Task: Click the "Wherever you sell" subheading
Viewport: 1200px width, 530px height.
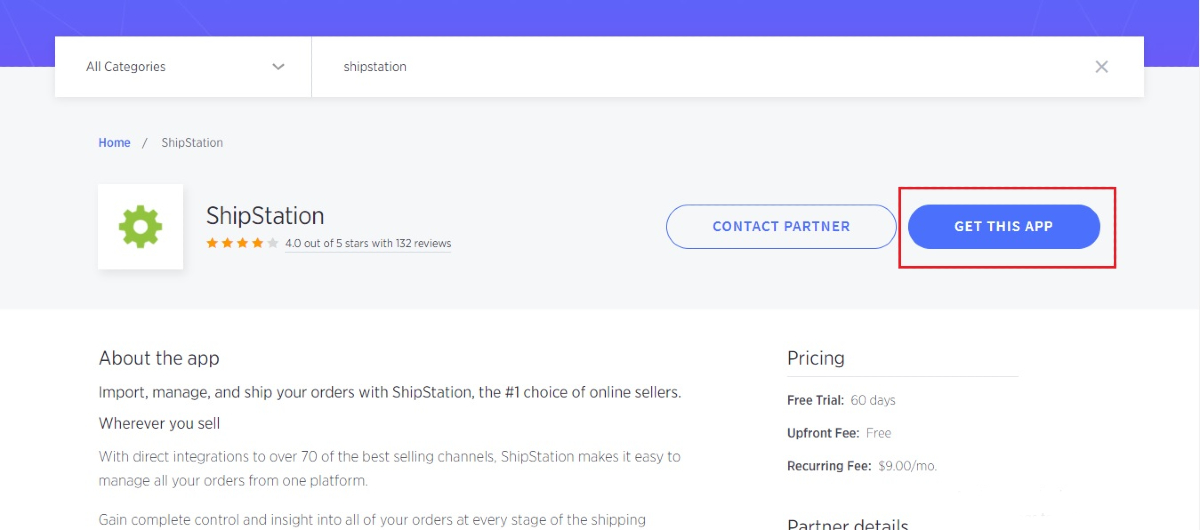Action: click(x=159, y=424)
